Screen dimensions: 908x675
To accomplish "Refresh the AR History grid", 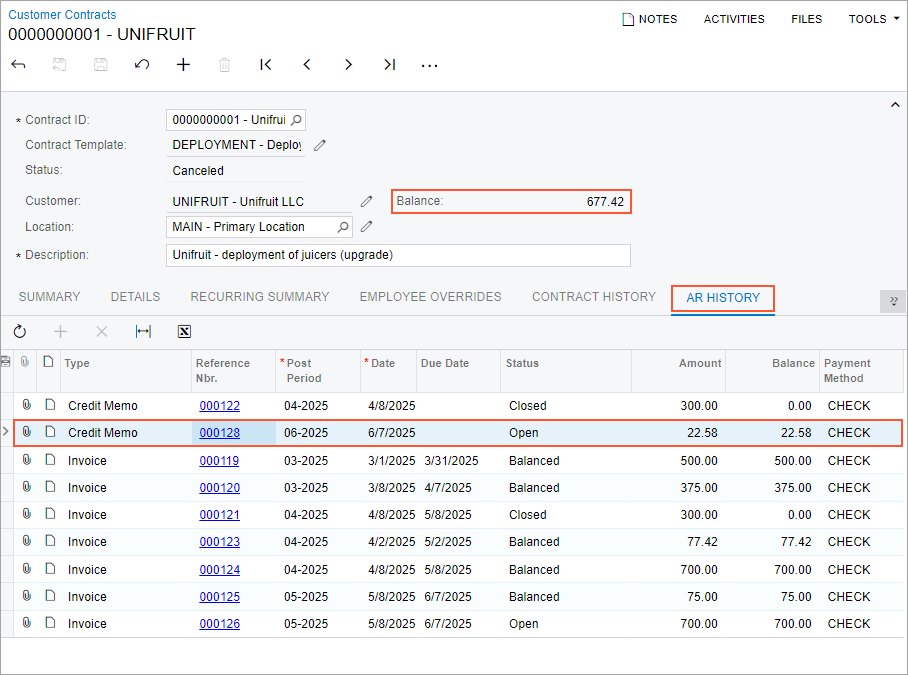I will coord(20,332).
